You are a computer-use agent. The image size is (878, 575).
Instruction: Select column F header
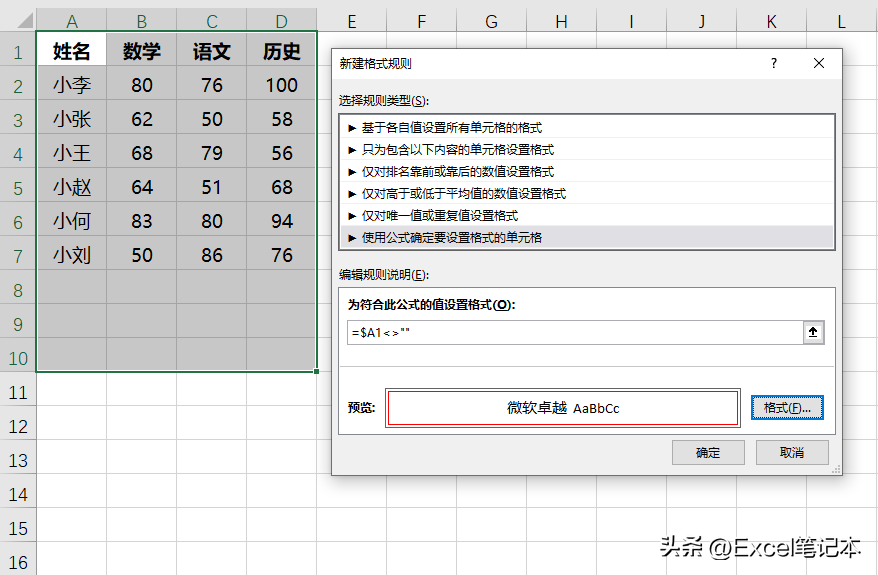coord(422,21)
